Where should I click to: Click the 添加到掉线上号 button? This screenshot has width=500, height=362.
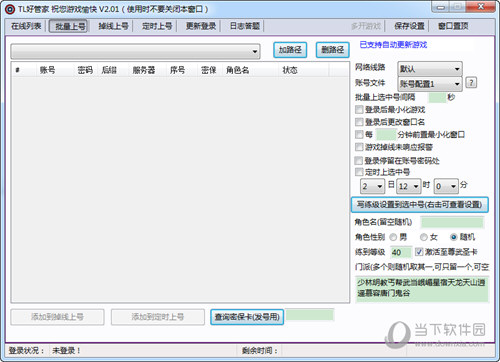click(57, 317)
